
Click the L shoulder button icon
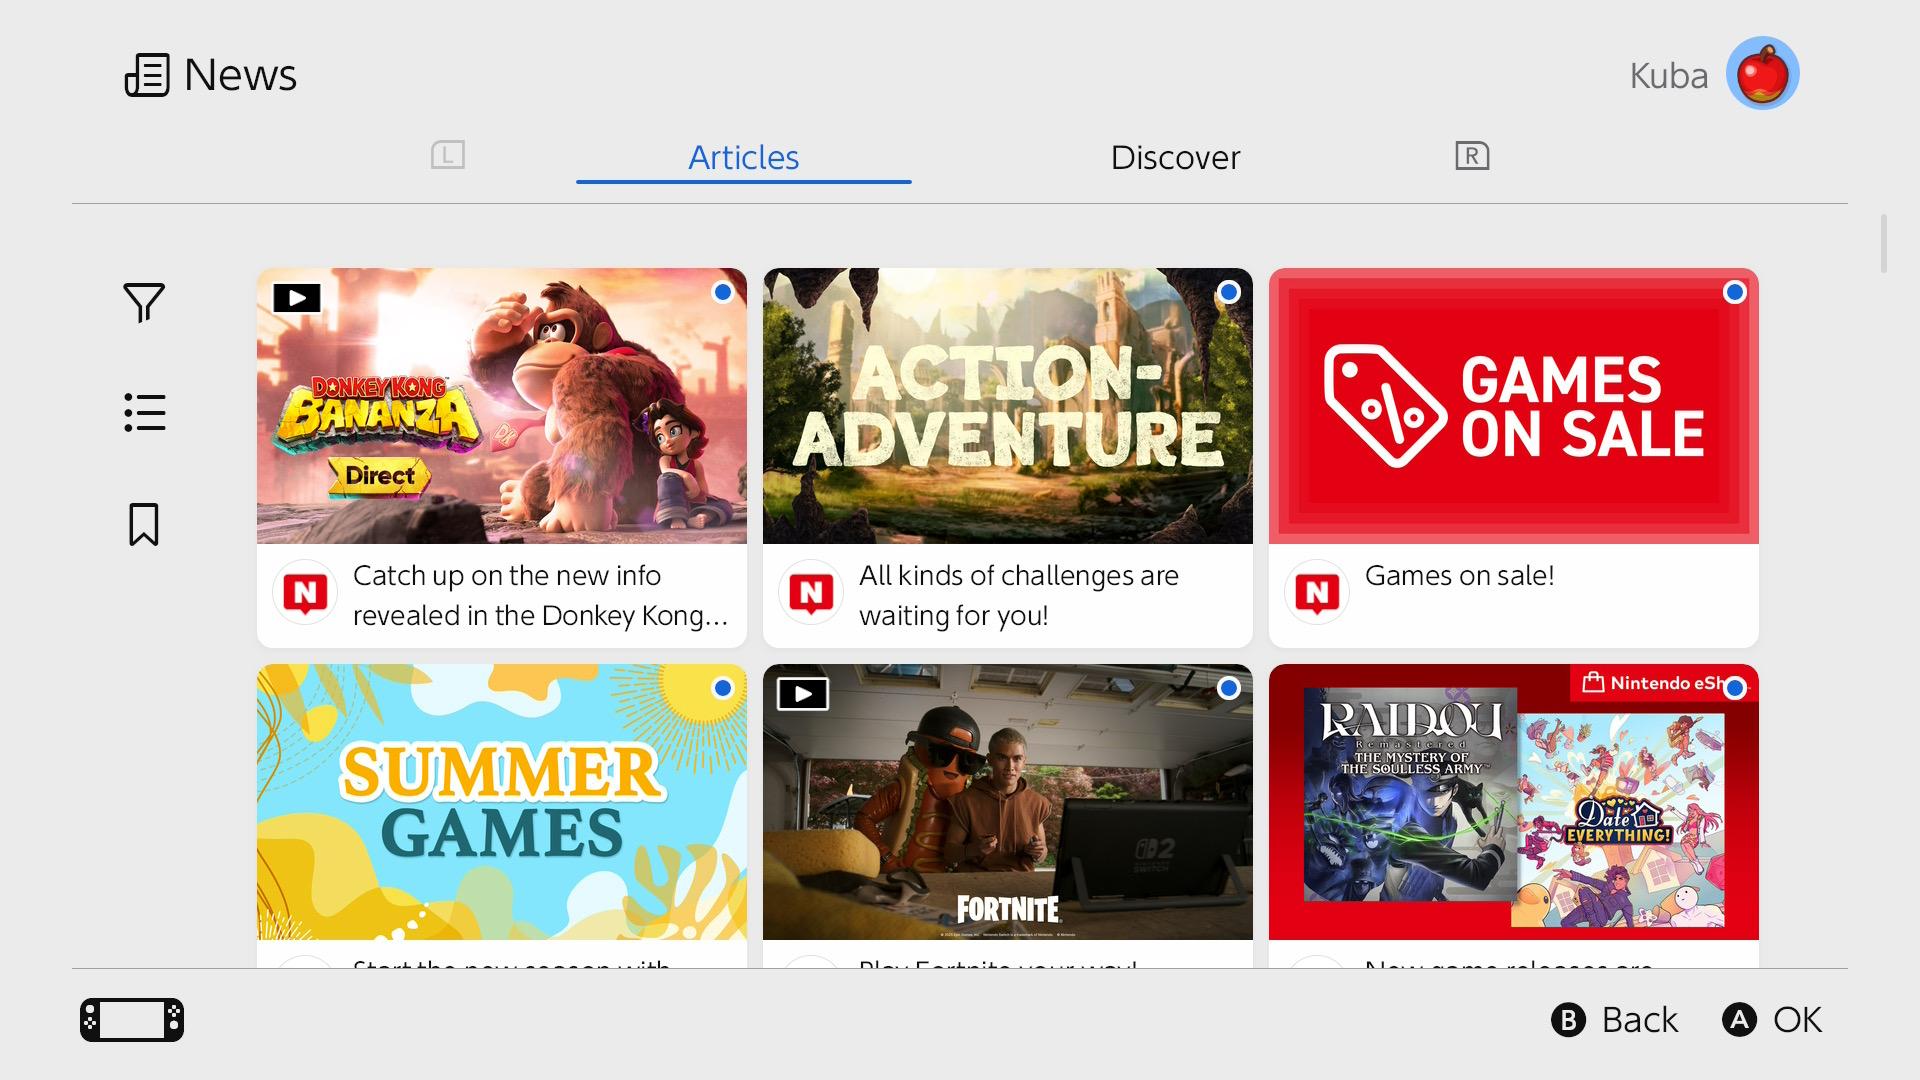coord(448,155)
